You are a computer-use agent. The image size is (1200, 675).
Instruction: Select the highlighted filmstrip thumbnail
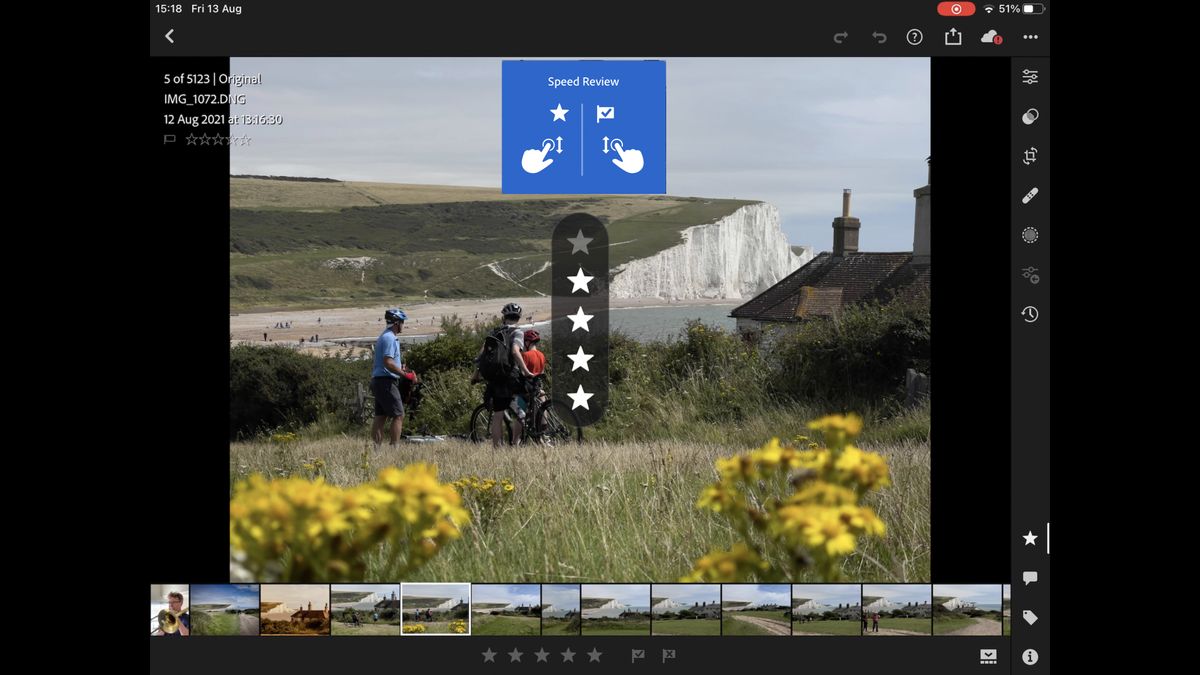(x=435, y=608)
